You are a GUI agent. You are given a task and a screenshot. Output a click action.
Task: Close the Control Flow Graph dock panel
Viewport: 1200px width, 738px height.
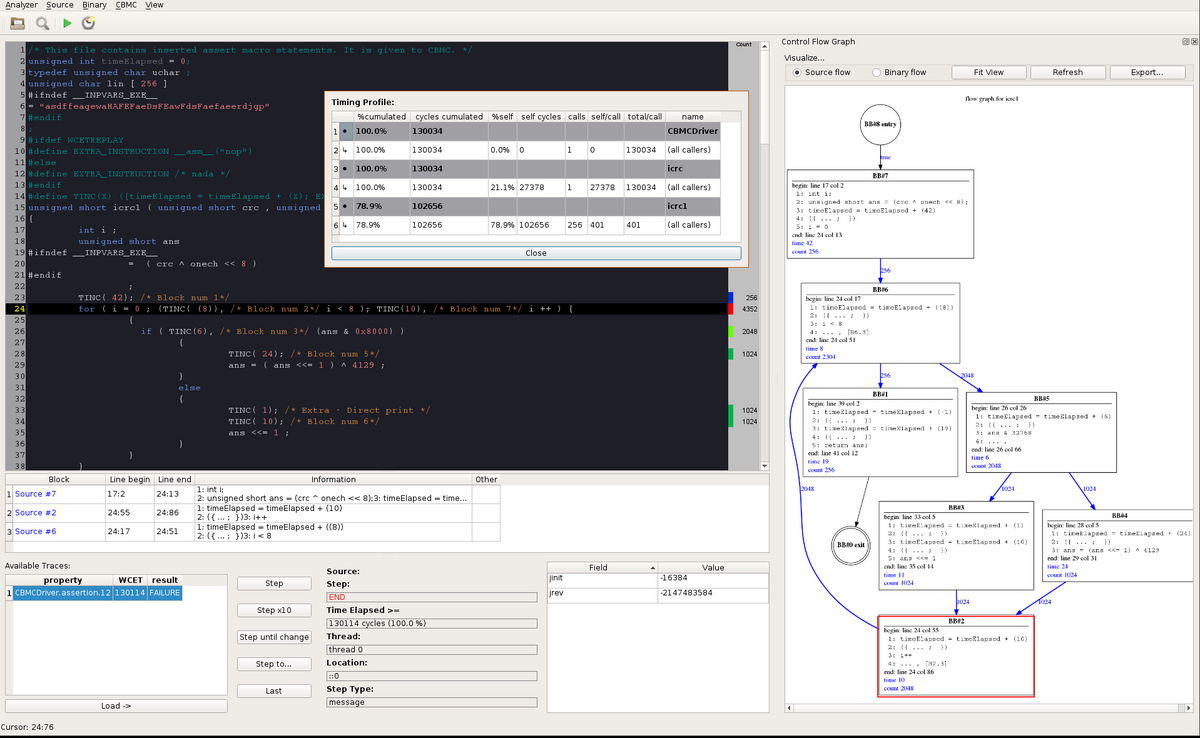click(1192, 42)
